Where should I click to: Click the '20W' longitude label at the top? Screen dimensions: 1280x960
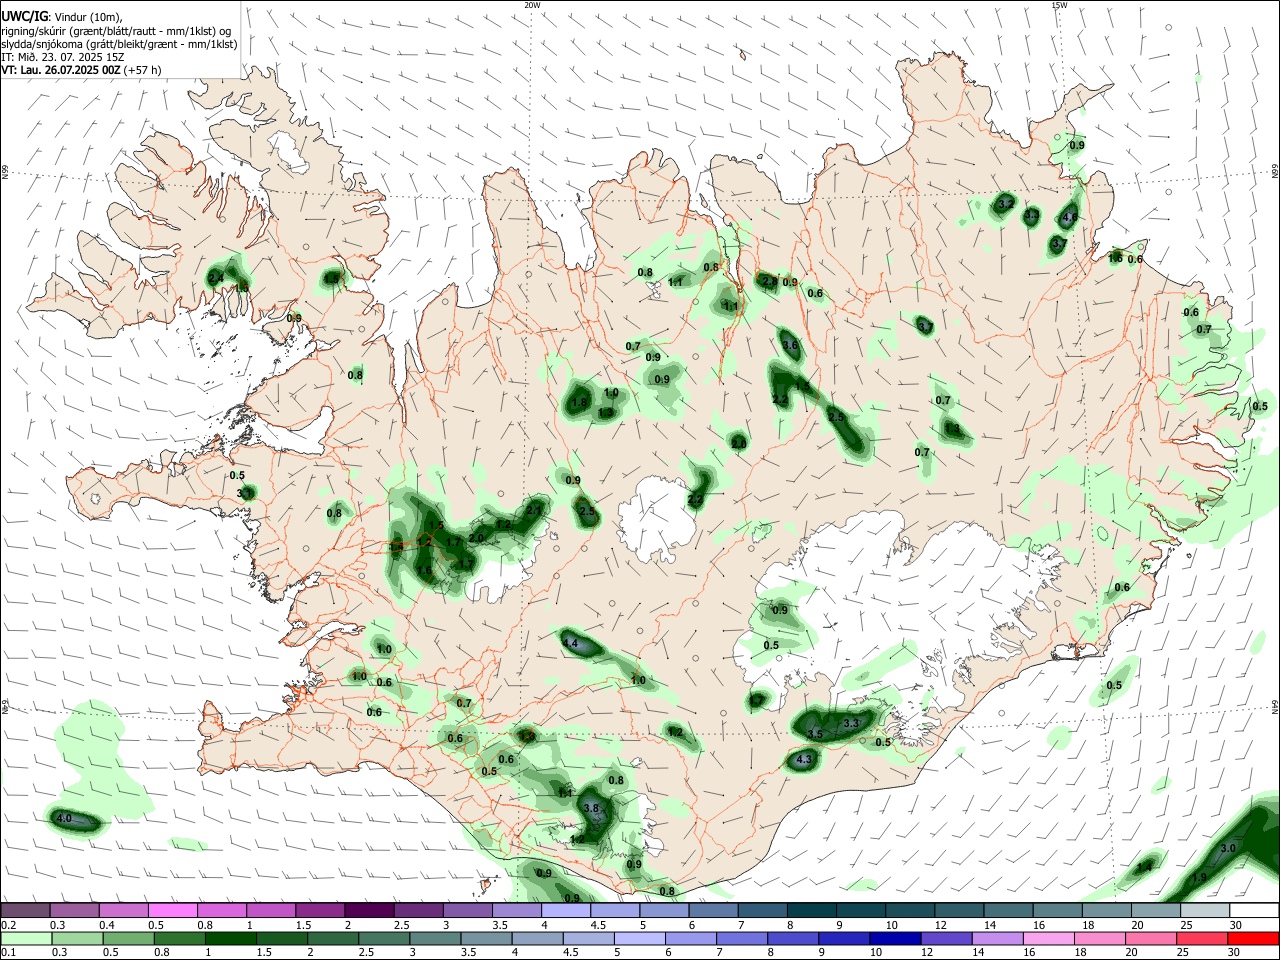[x=533, y=5]
